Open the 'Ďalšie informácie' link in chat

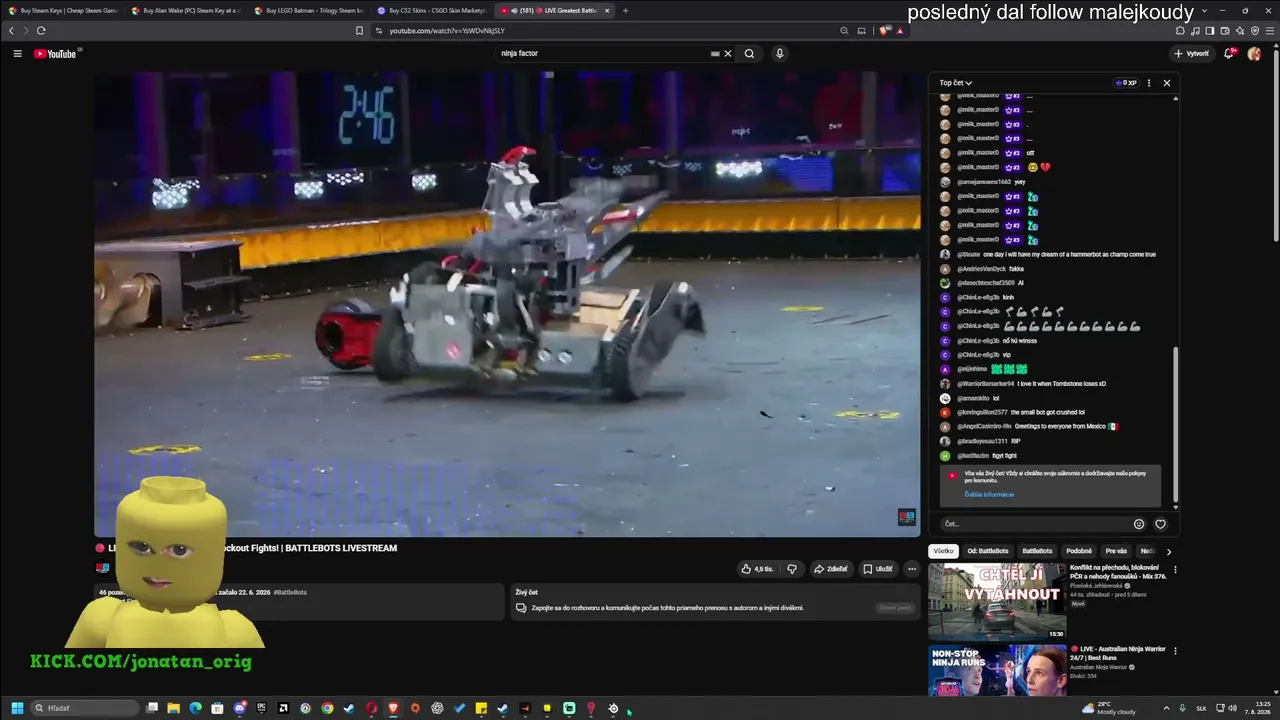pyautogui.click(x=989, y=495)
